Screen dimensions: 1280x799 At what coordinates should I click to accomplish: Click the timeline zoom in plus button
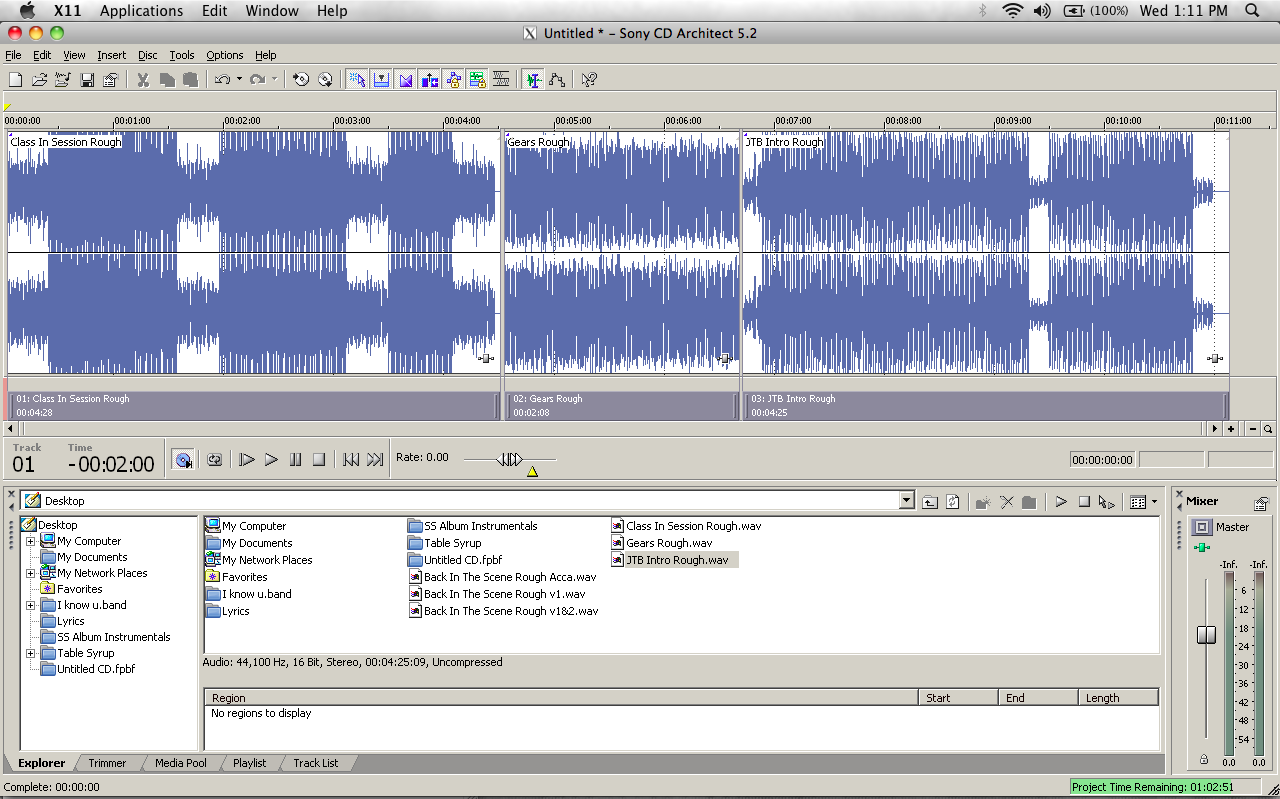click(x=1231, y=429)
